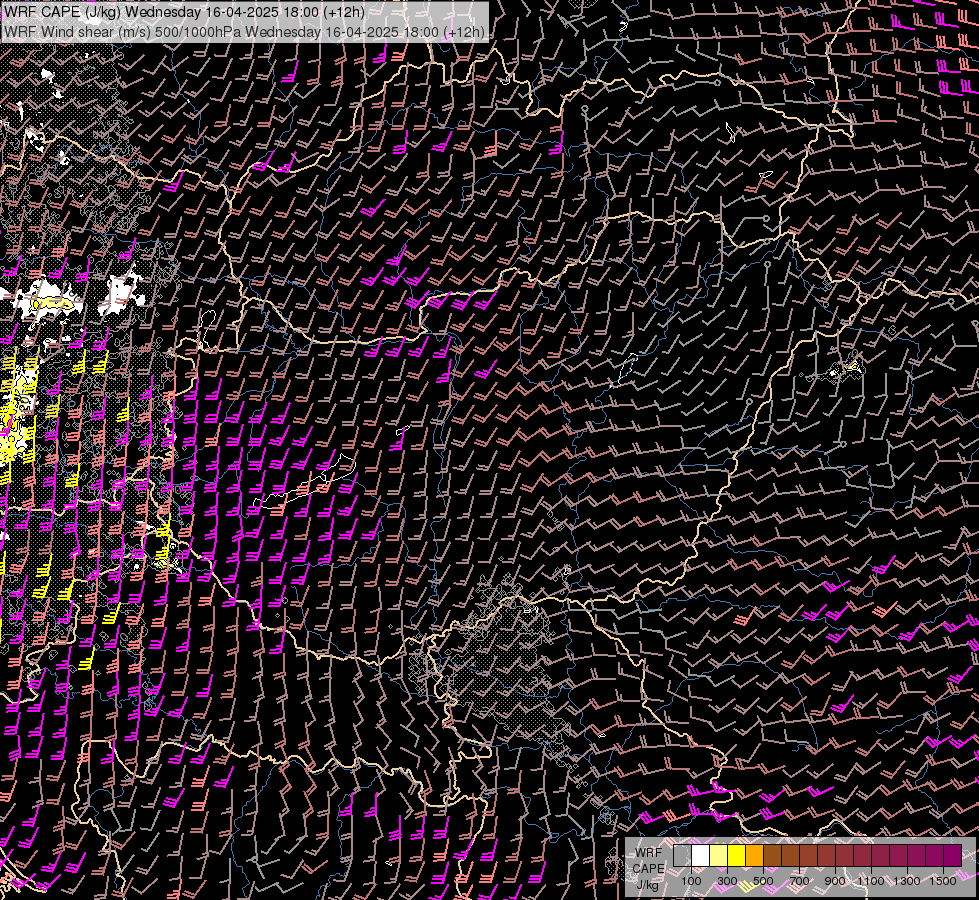
Task: Click the gray first CAPE legend swatch
Action: tap(682, 855)
